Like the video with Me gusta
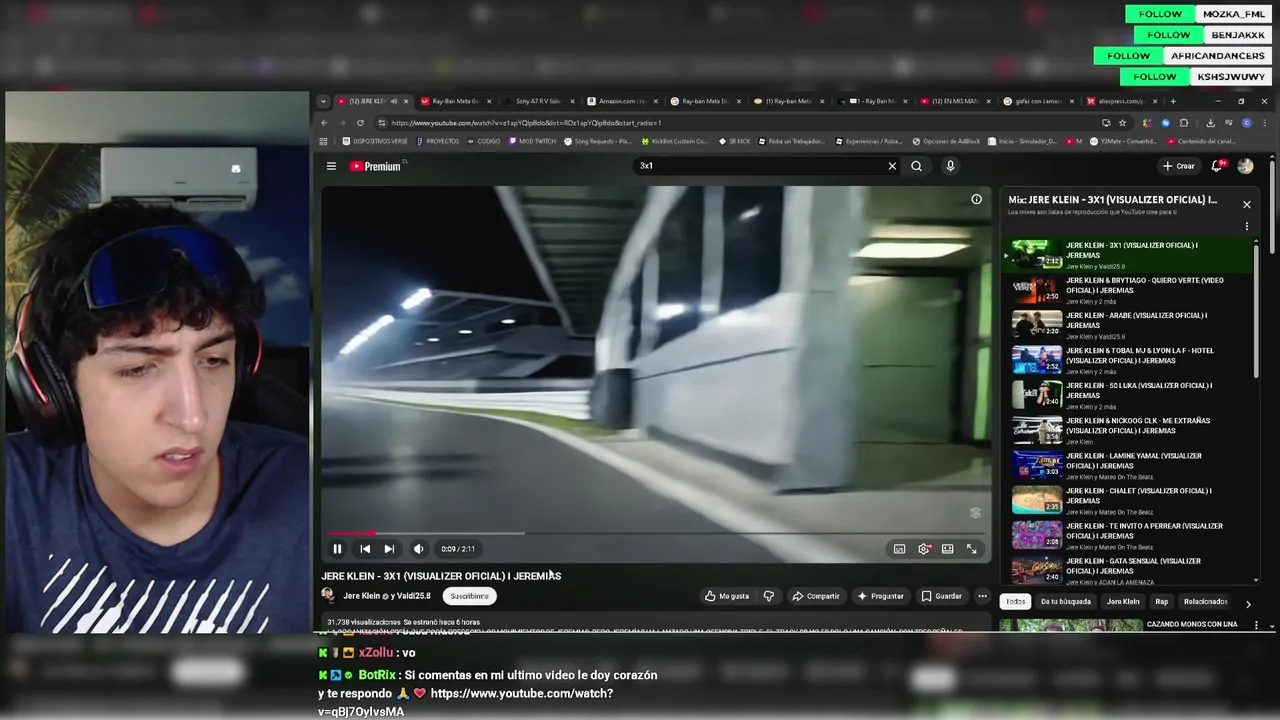 coord(727,596)
